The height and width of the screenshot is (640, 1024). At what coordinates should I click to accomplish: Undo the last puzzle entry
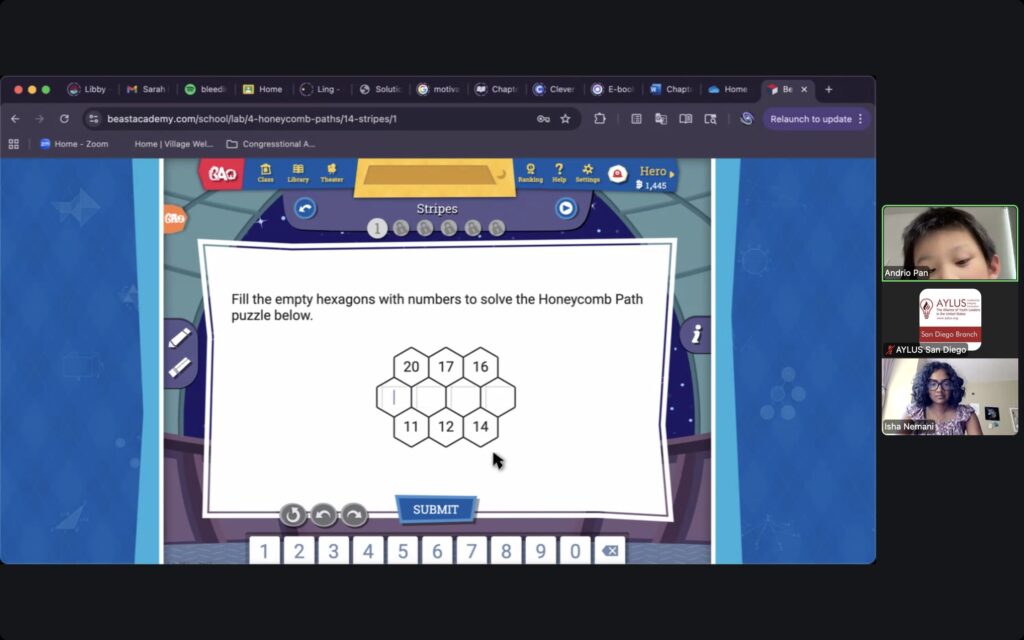[323, 515]
